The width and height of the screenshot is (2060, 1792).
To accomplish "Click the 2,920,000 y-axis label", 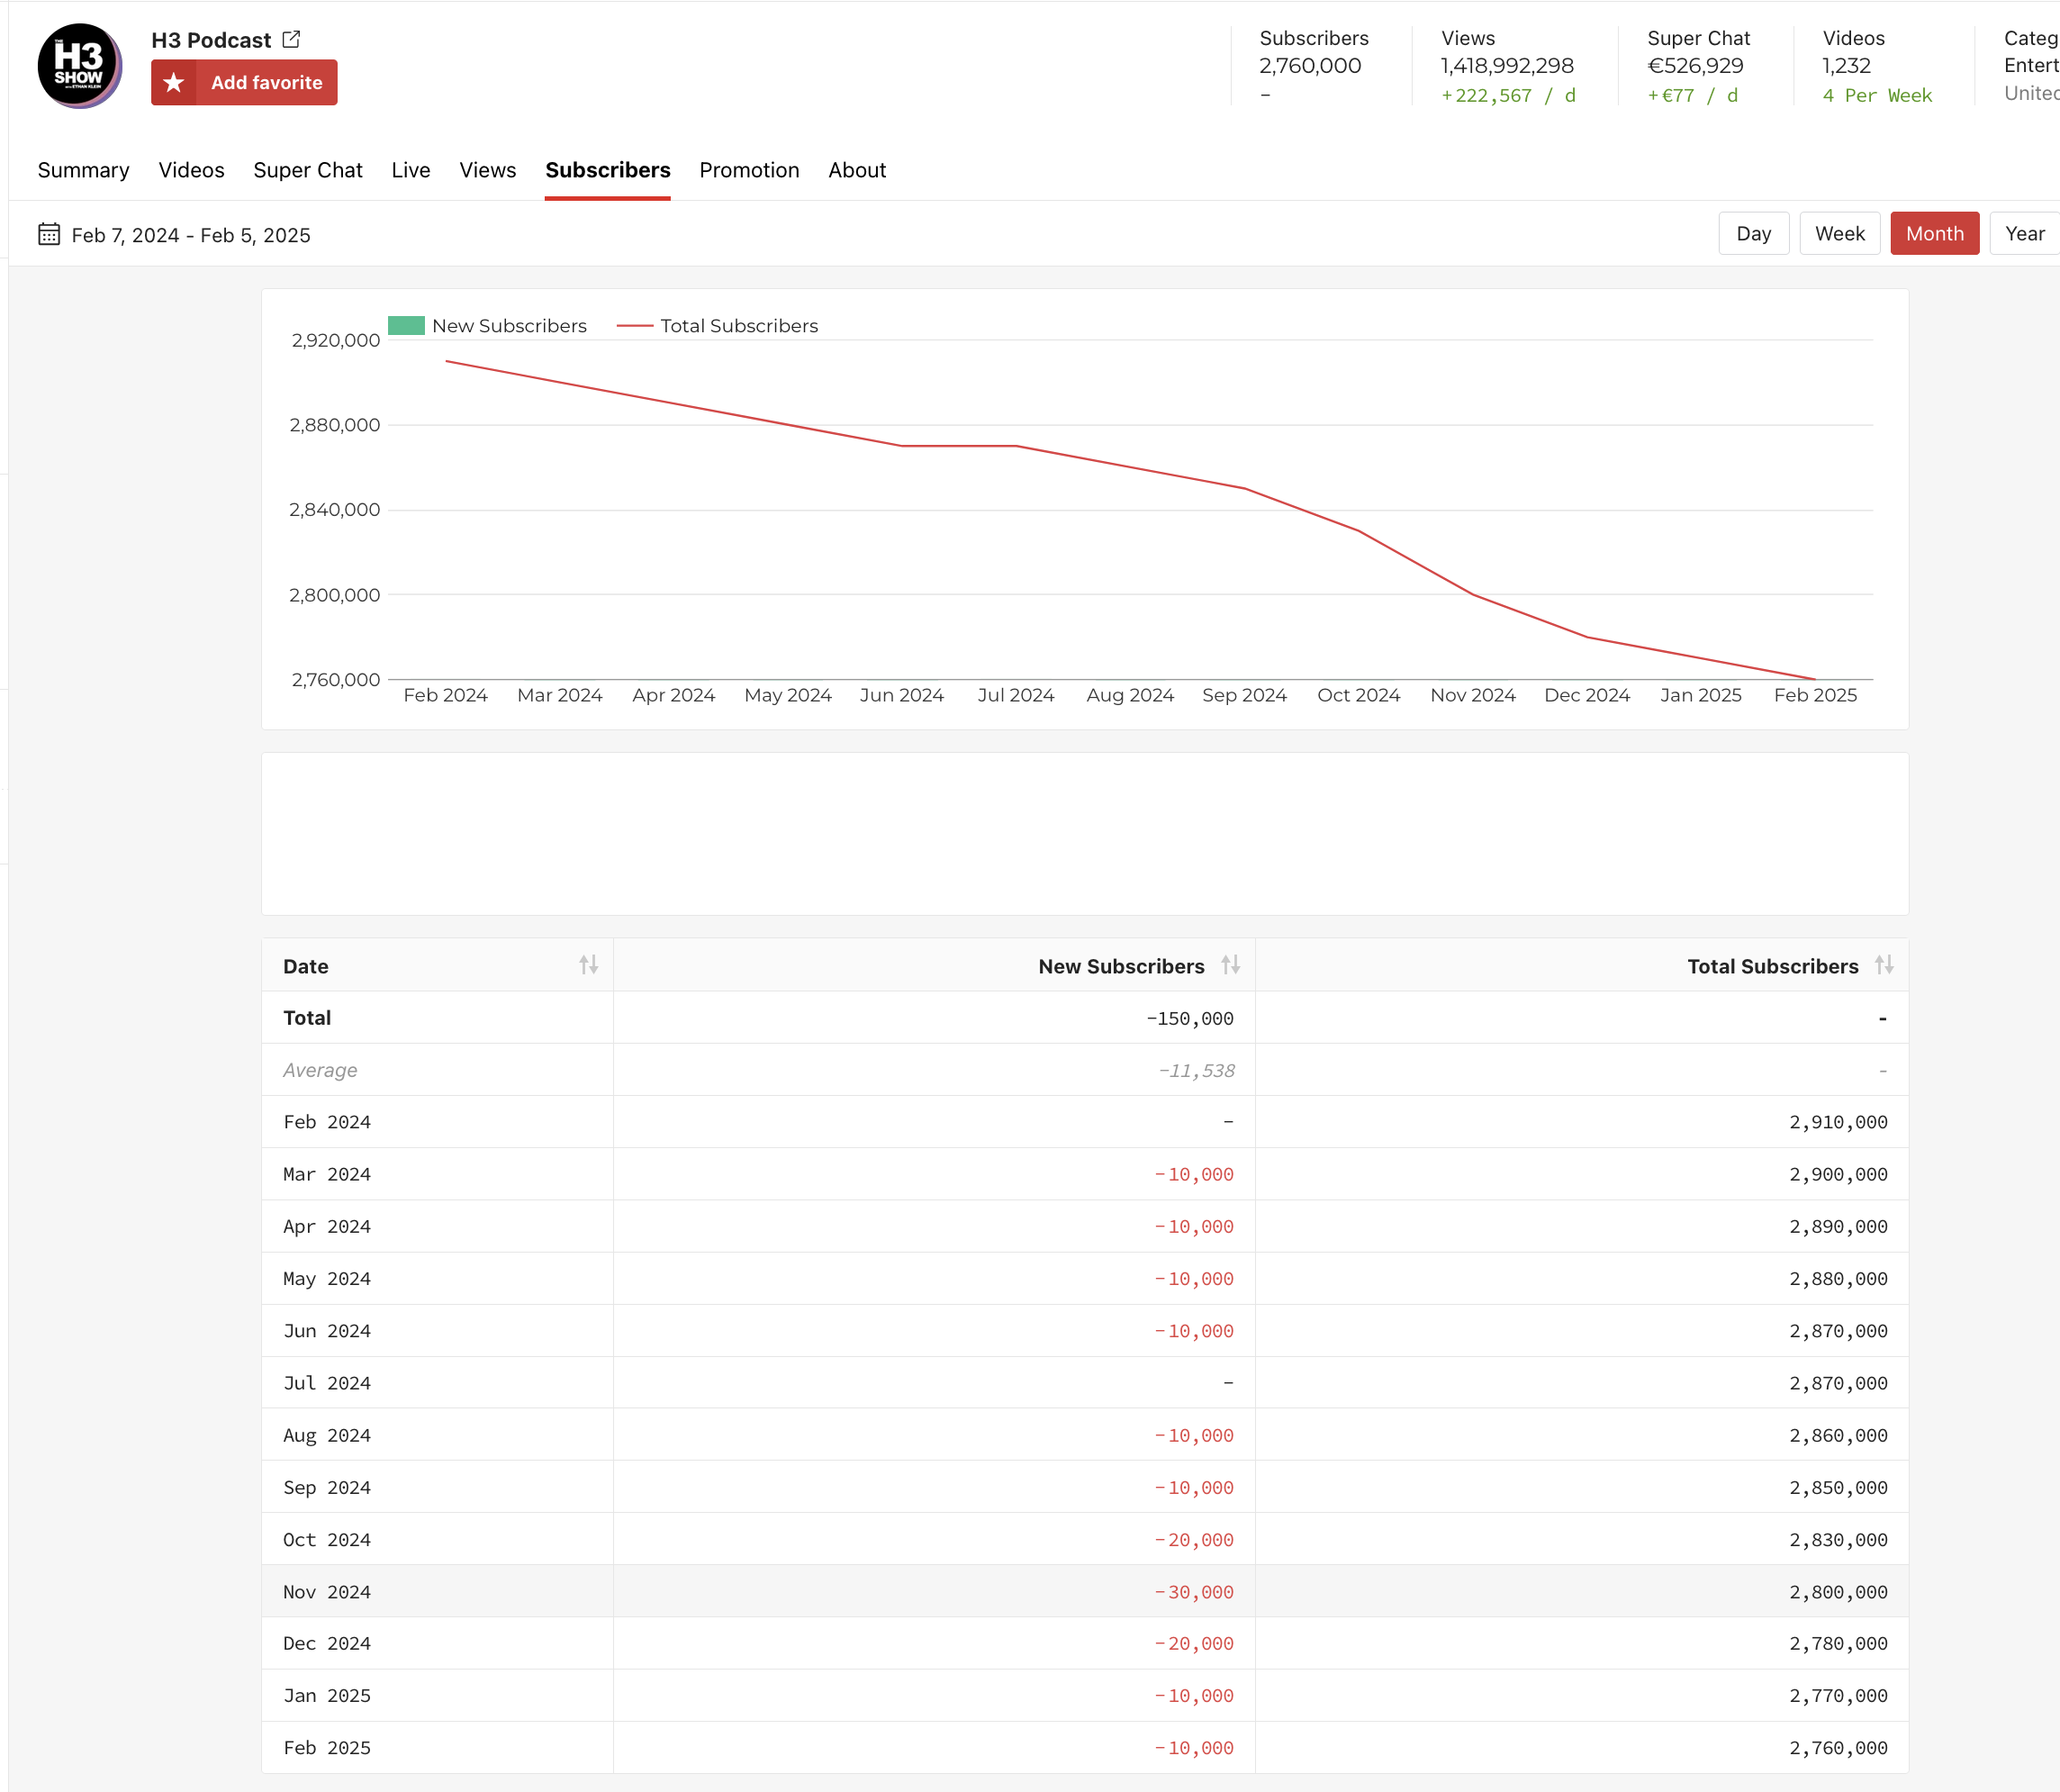I will [335, 340].
